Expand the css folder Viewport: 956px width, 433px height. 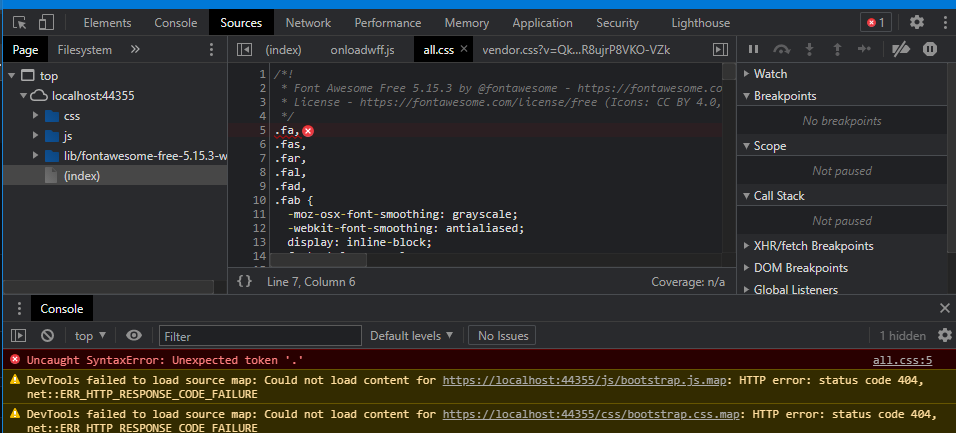click(x=36, y=116)
